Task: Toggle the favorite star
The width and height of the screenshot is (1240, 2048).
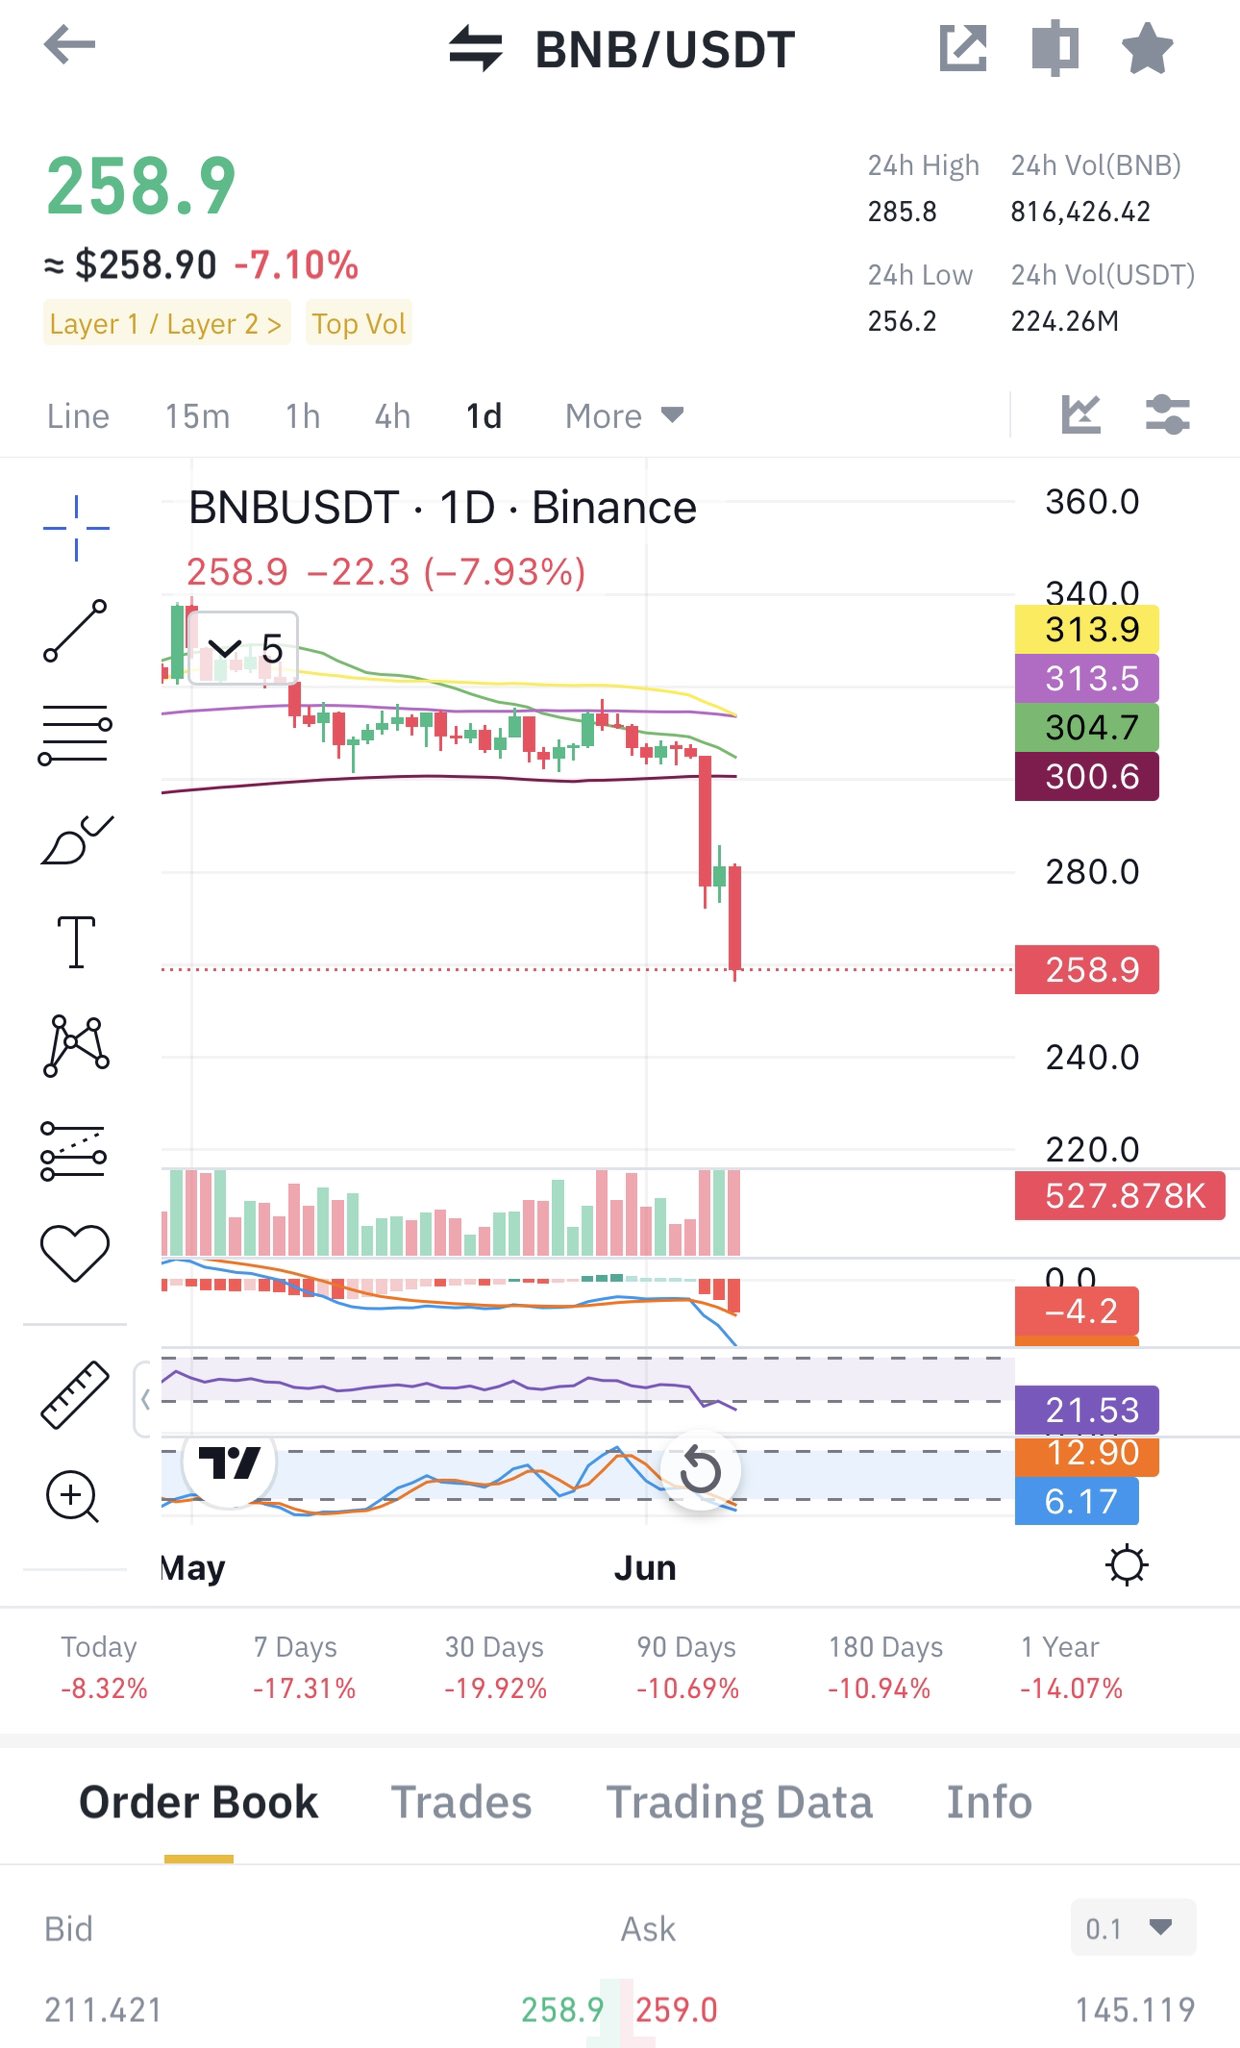Action: pos(1147,48)
